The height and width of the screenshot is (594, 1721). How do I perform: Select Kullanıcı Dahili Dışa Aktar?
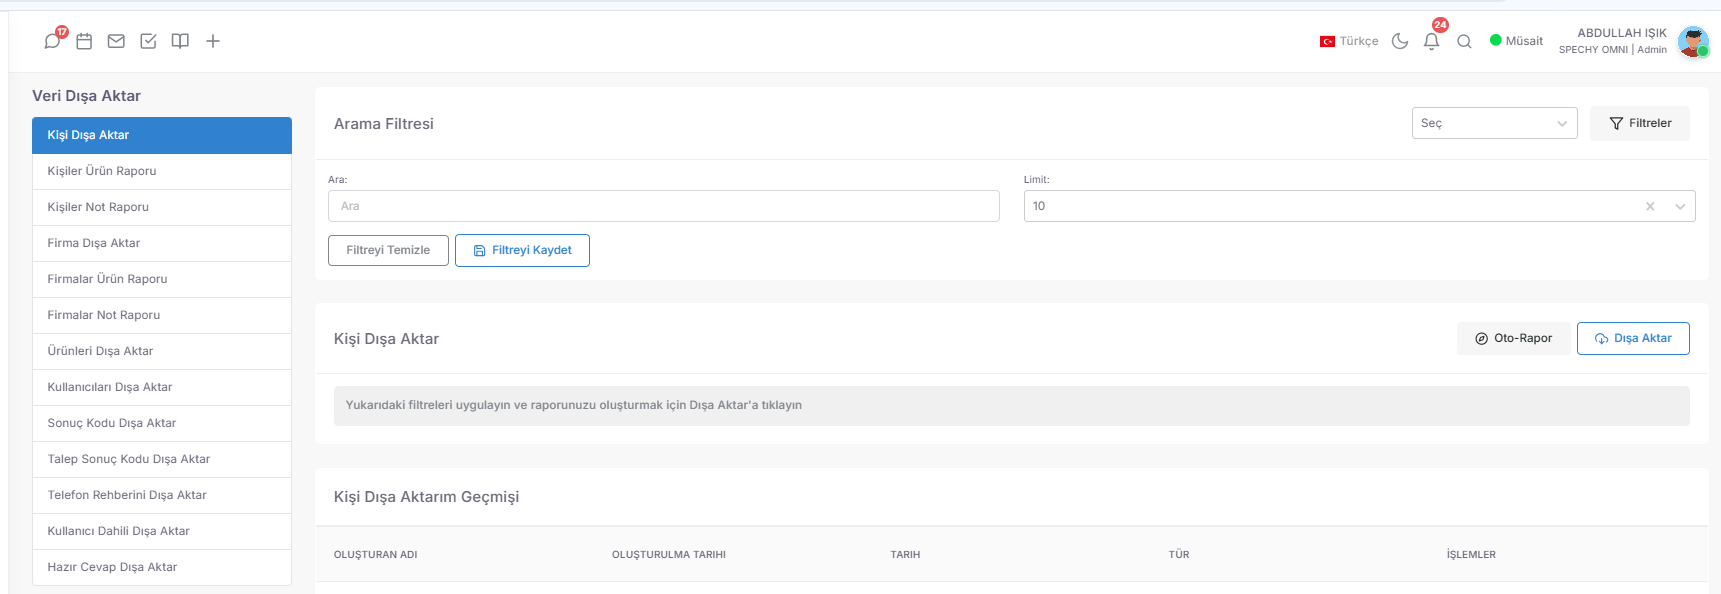pyautogui.click(x=162, y=531)
